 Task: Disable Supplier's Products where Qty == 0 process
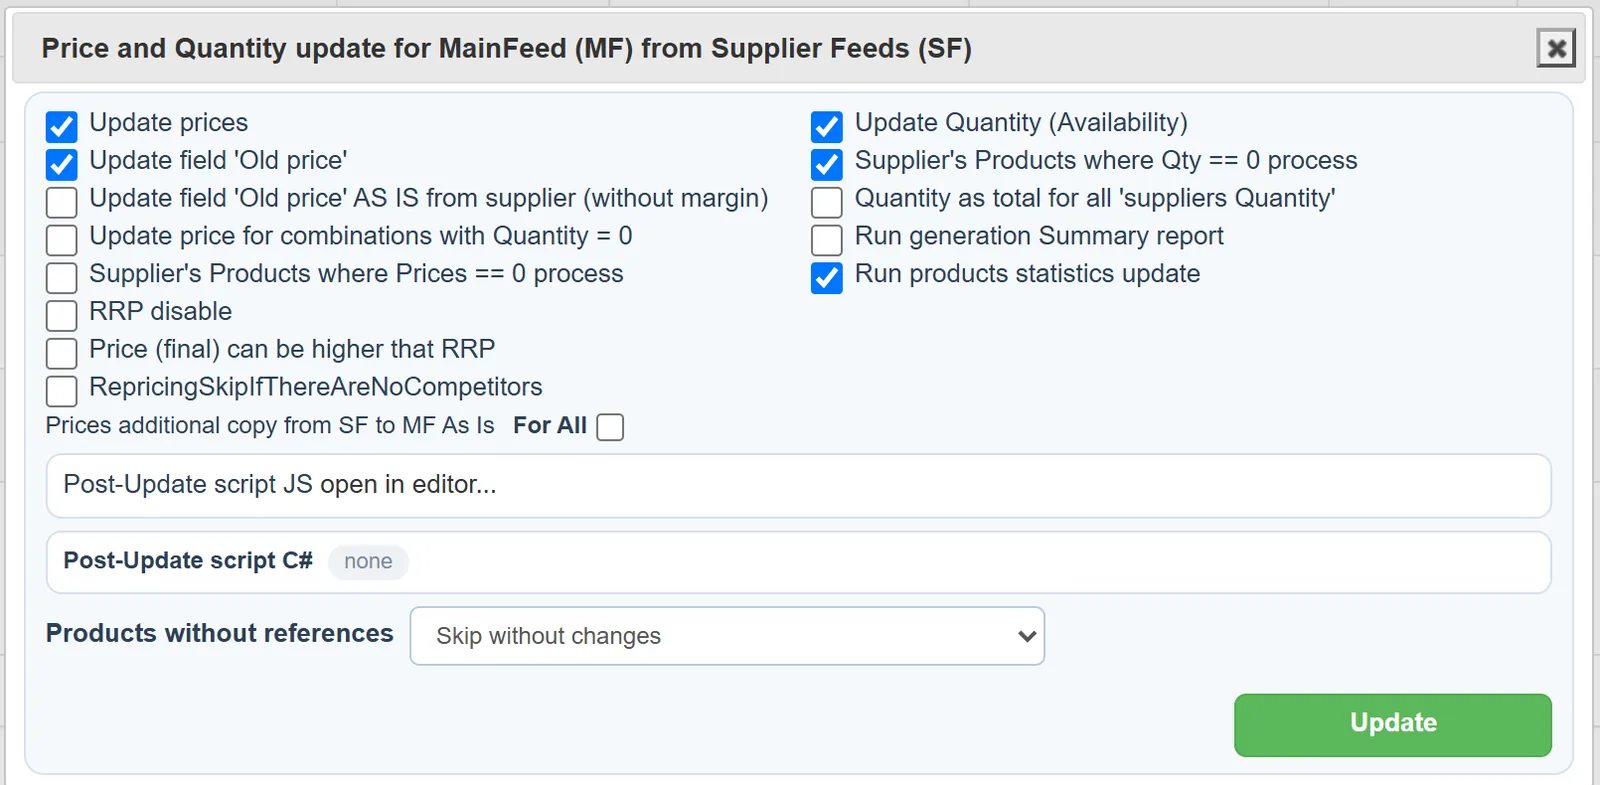827,164
